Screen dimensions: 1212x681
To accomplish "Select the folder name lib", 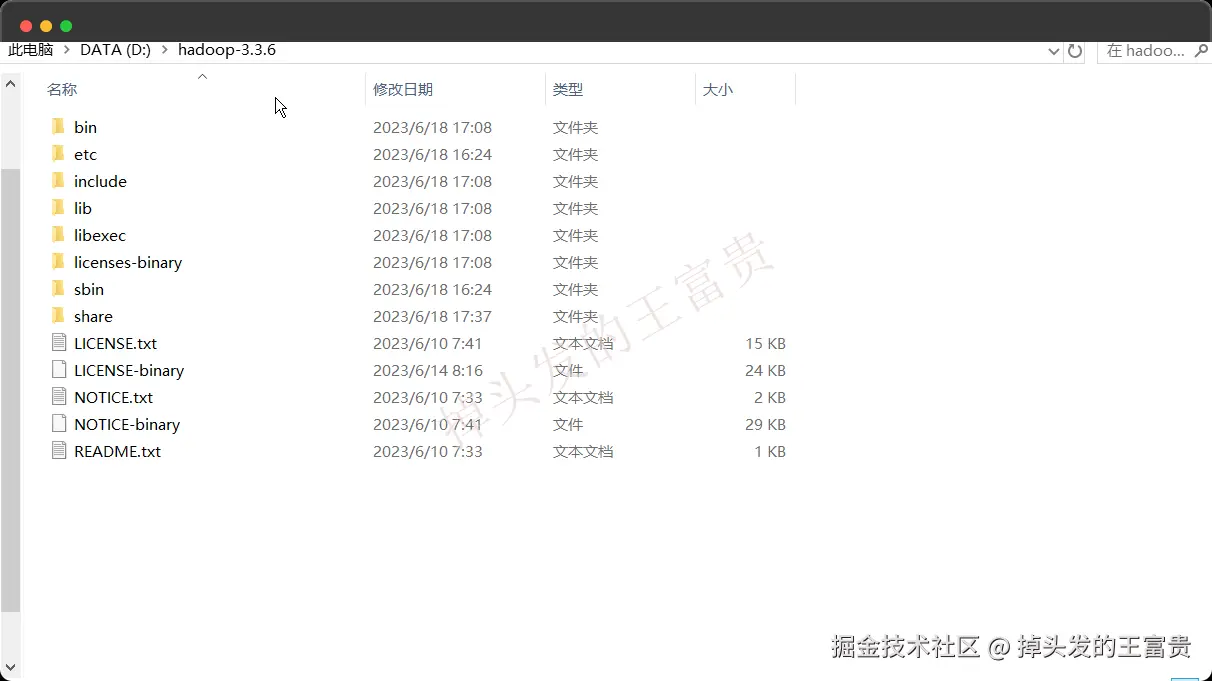I will (x=83, y=208).
